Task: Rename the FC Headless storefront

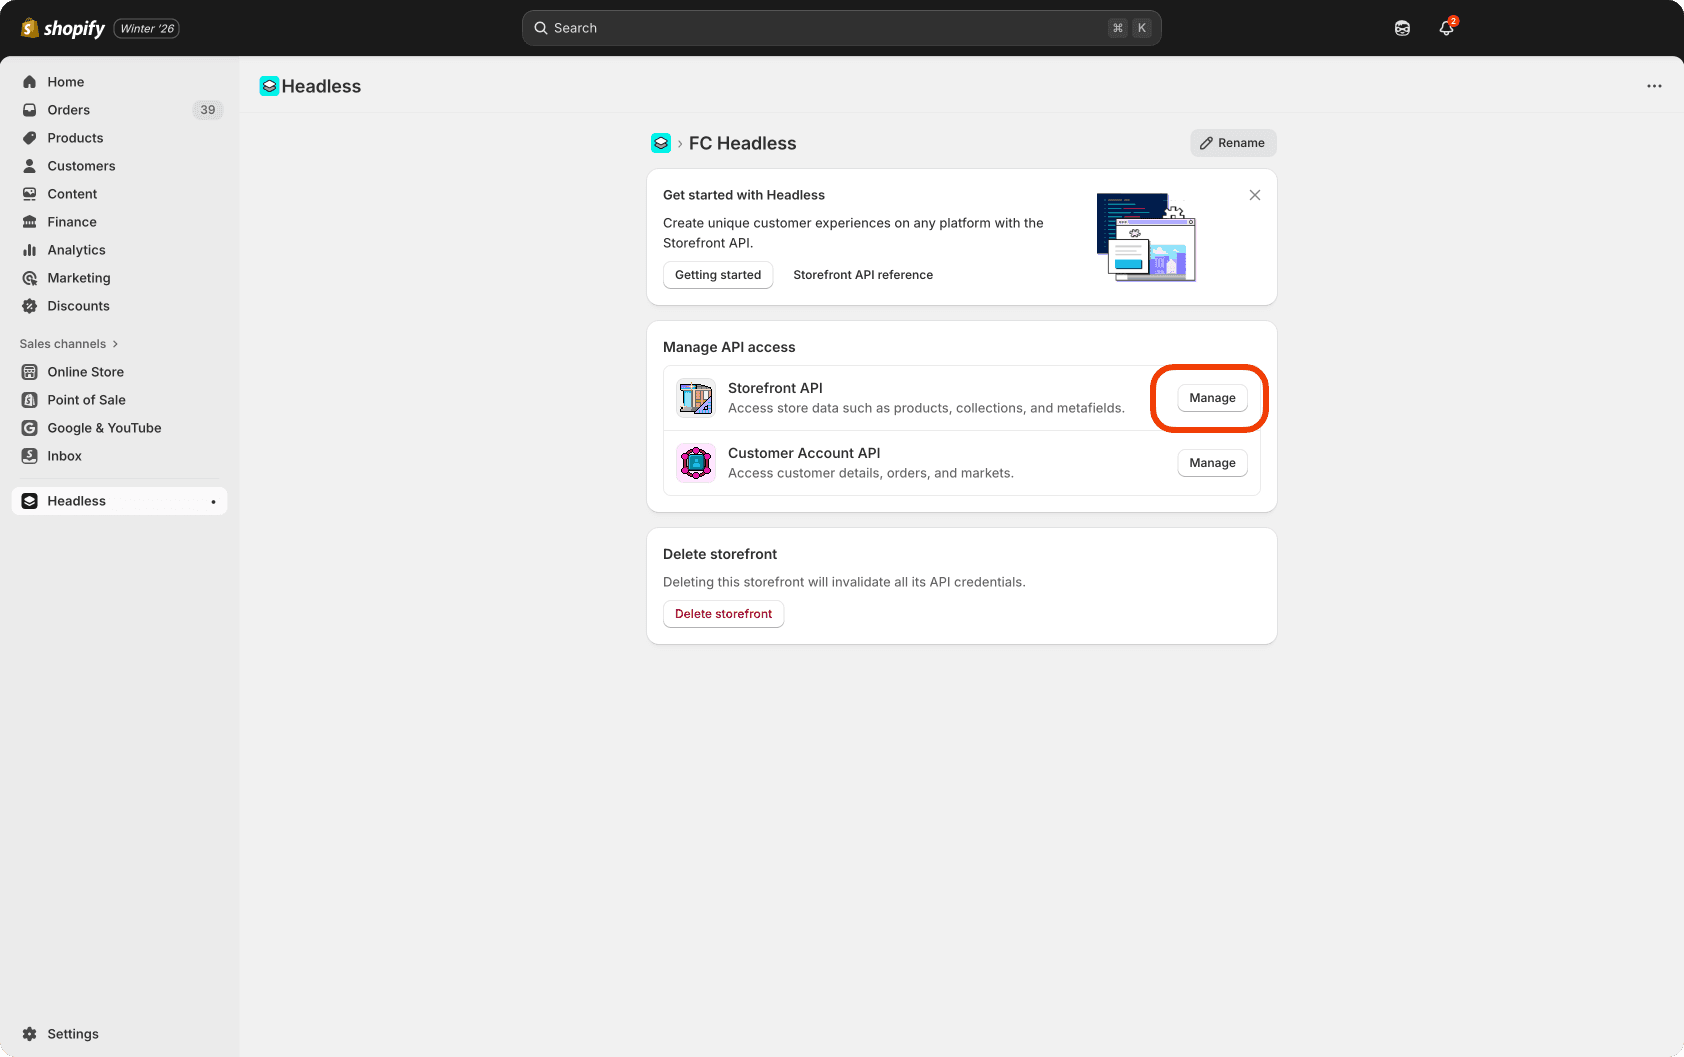Action: [1233, 143]
